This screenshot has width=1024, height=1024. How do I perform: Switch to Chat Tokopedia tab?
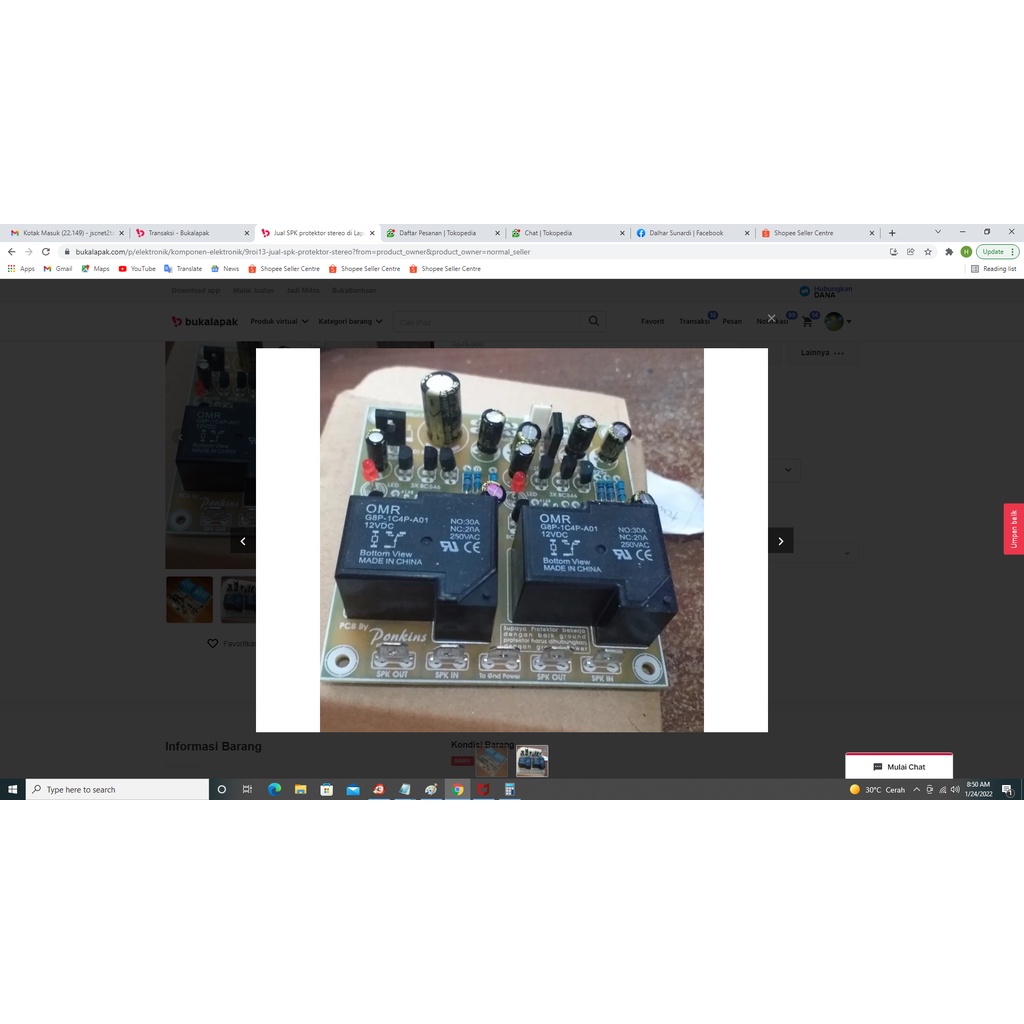[563, 232]
